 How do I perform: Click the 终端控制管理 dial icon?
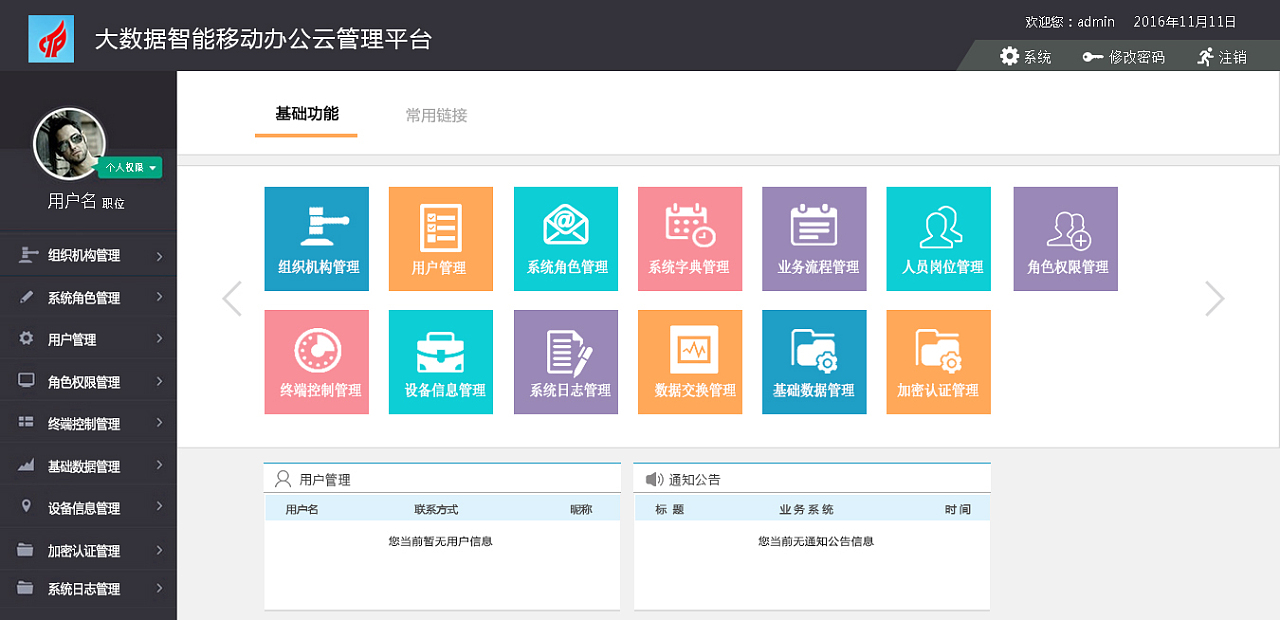click(316, 361)
